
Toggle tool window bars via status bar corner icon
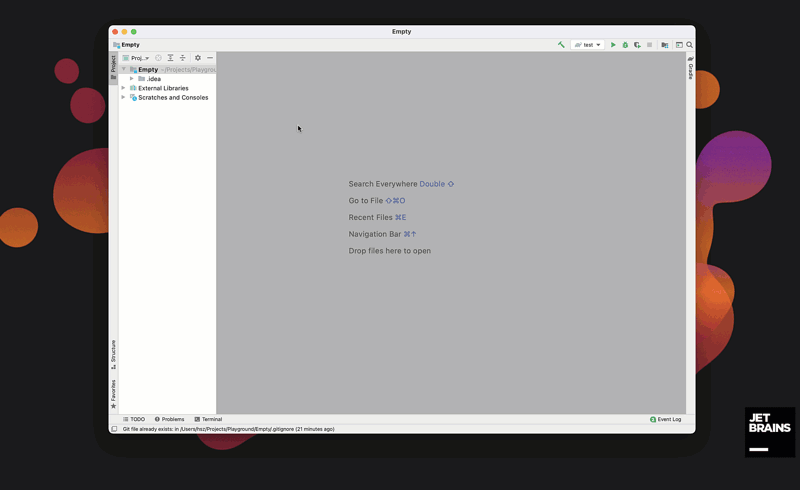point(114,429)
